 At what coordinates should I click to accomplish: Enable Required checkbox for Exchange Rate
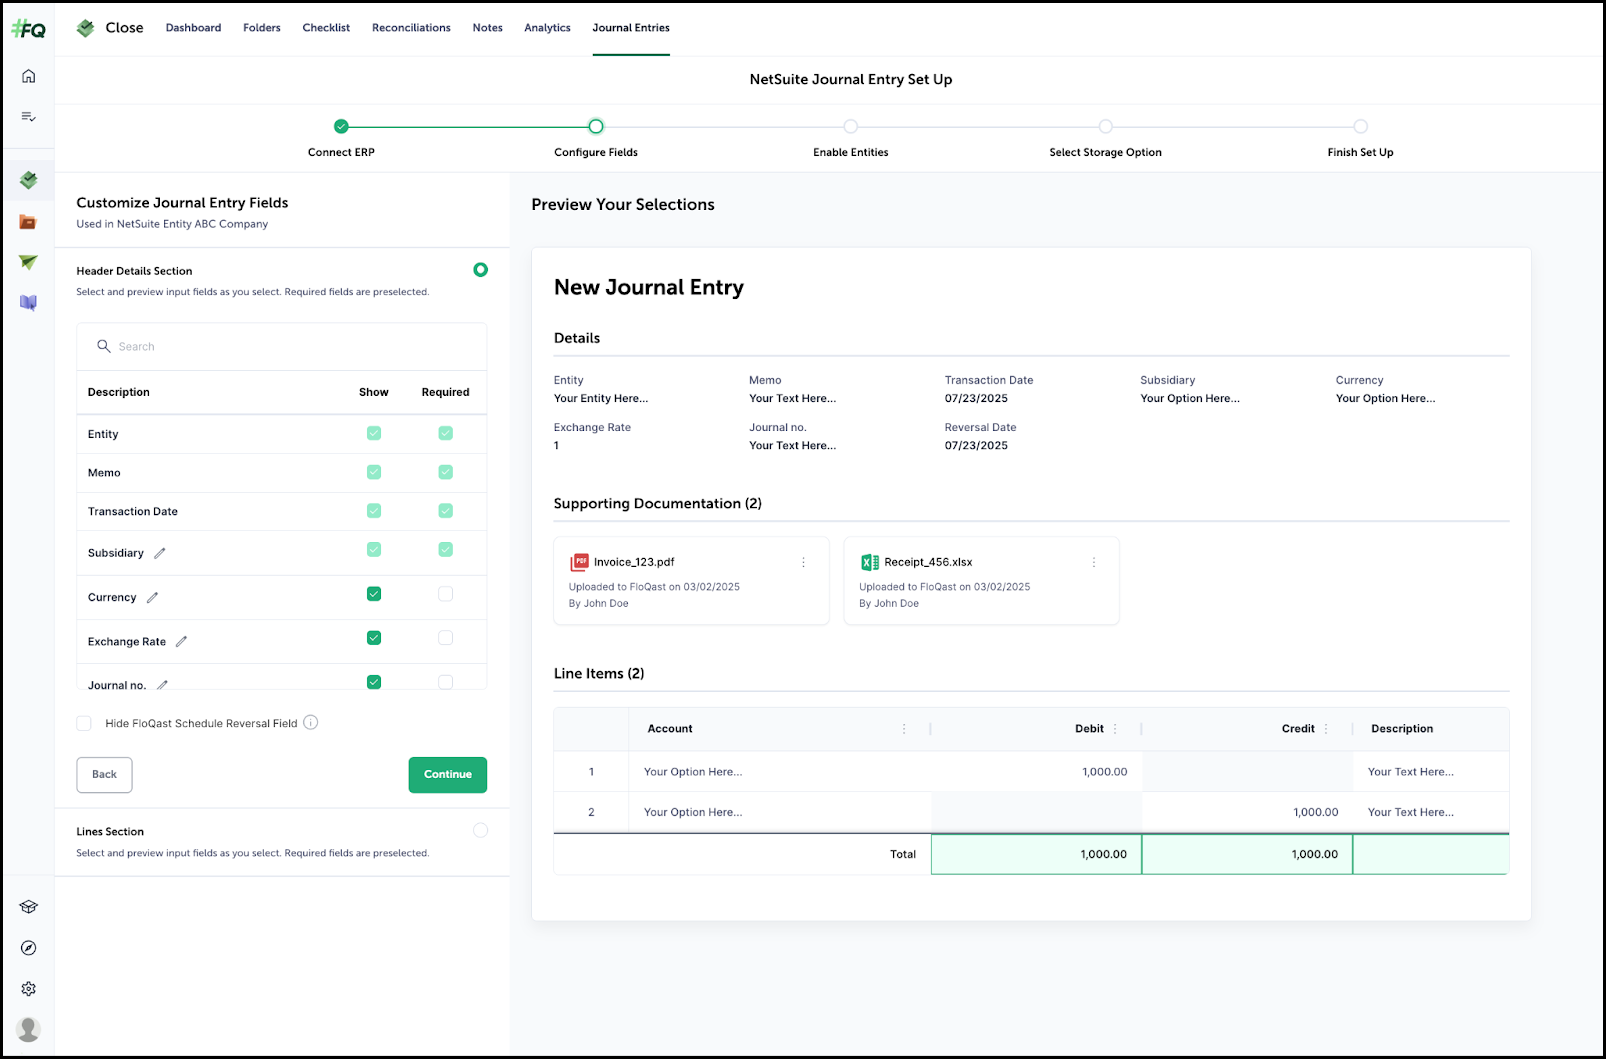point(446,638)
